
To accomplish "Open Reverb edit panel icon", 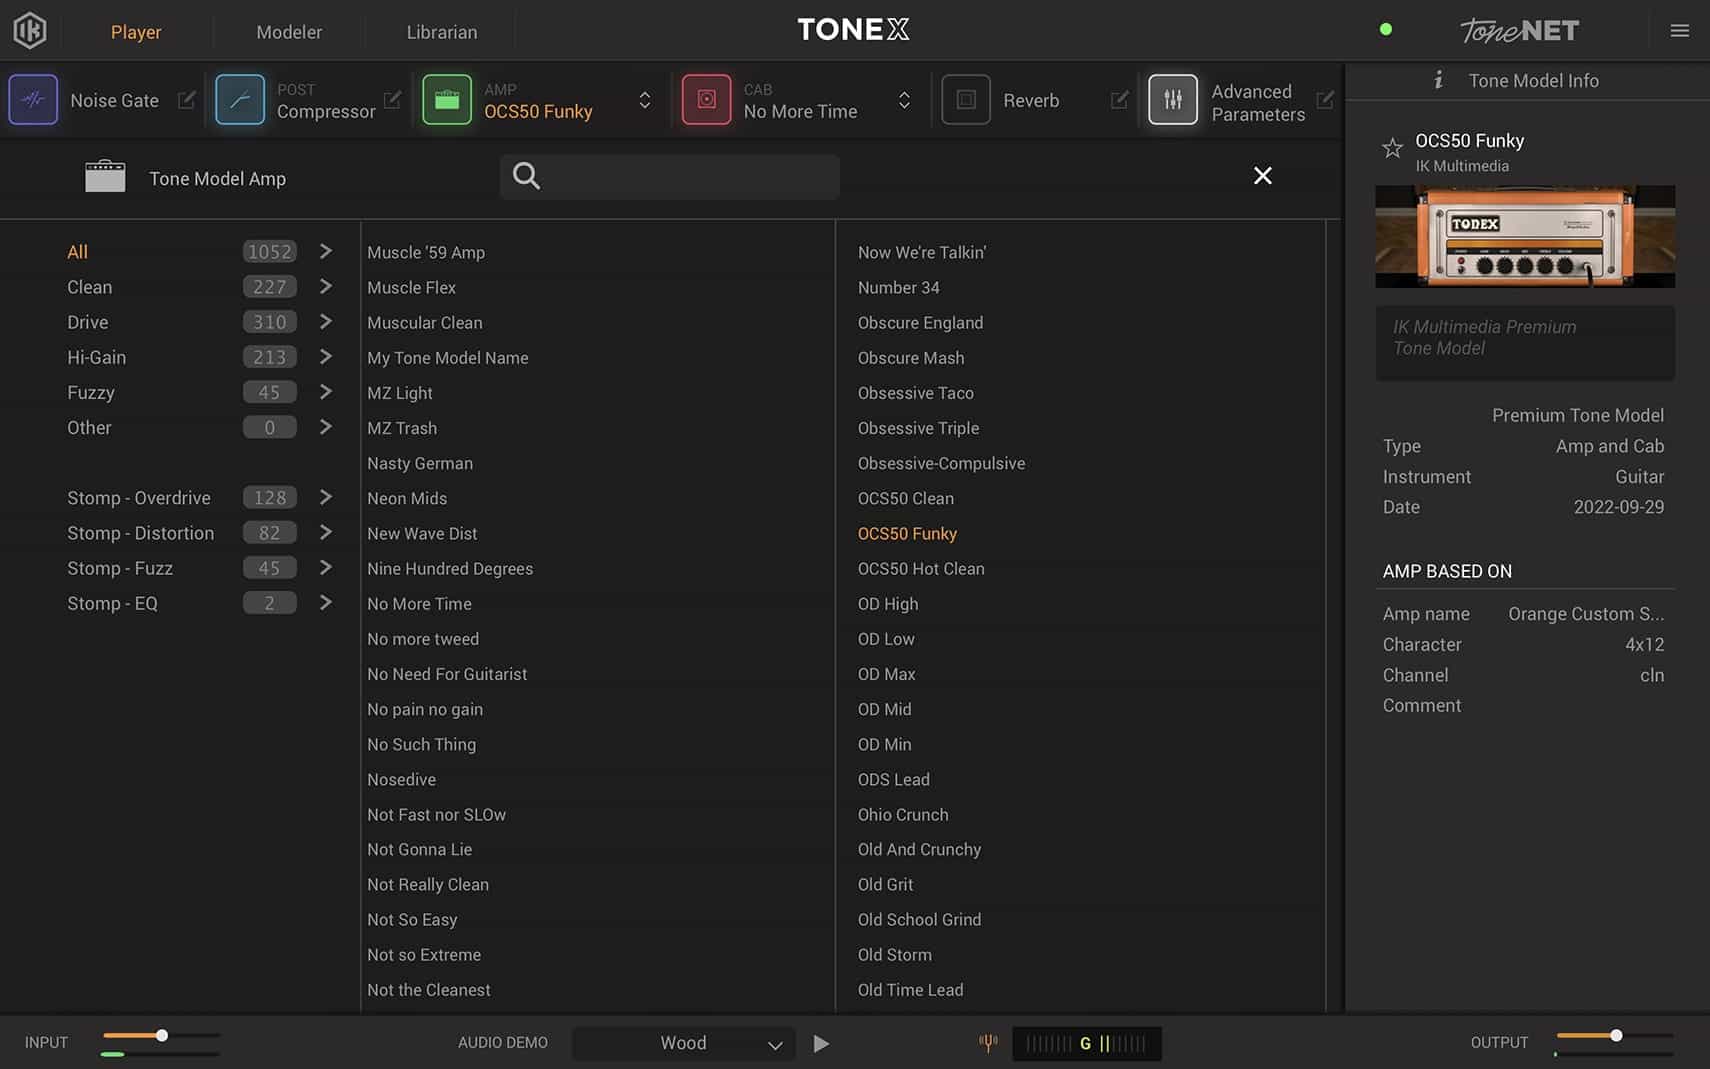I will pyautogui.click(x=1119, y=100).
